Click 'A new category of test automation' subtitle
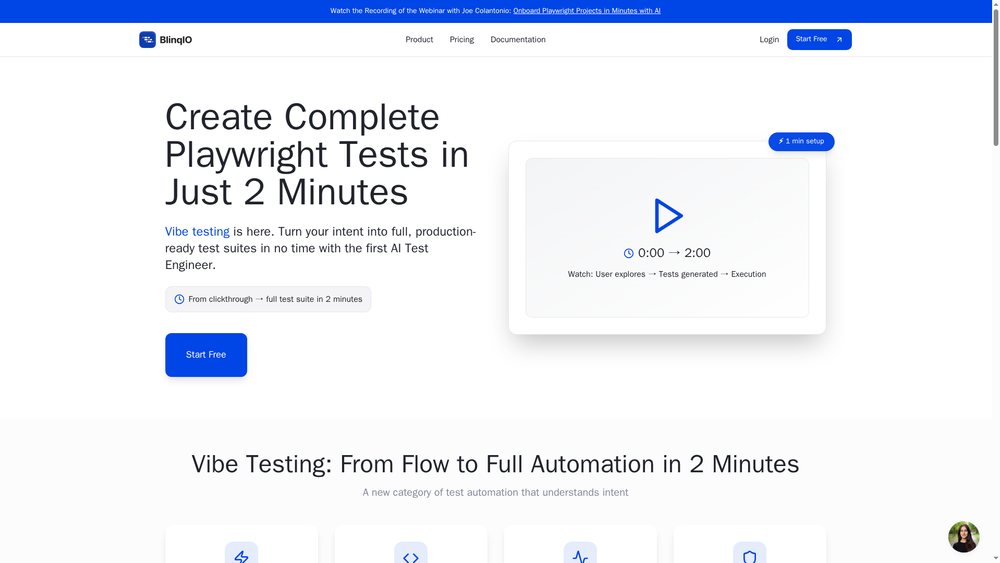The image size is (1000, 563). 495,492
